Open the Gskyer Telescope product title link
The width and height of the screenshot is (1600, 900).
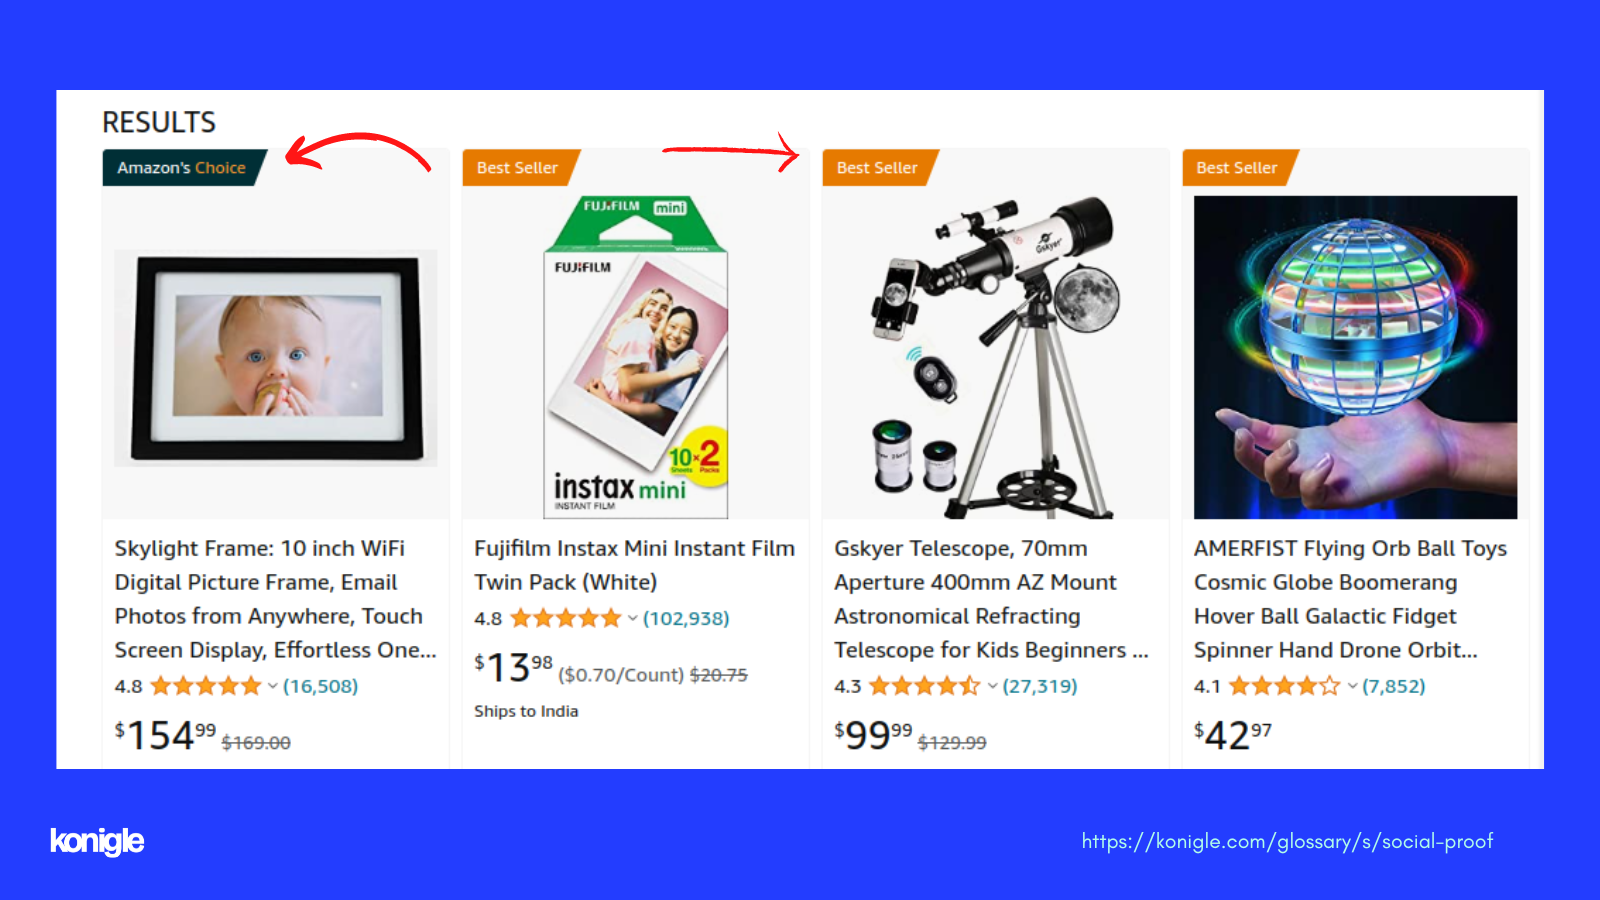click(x=991, y=599)
